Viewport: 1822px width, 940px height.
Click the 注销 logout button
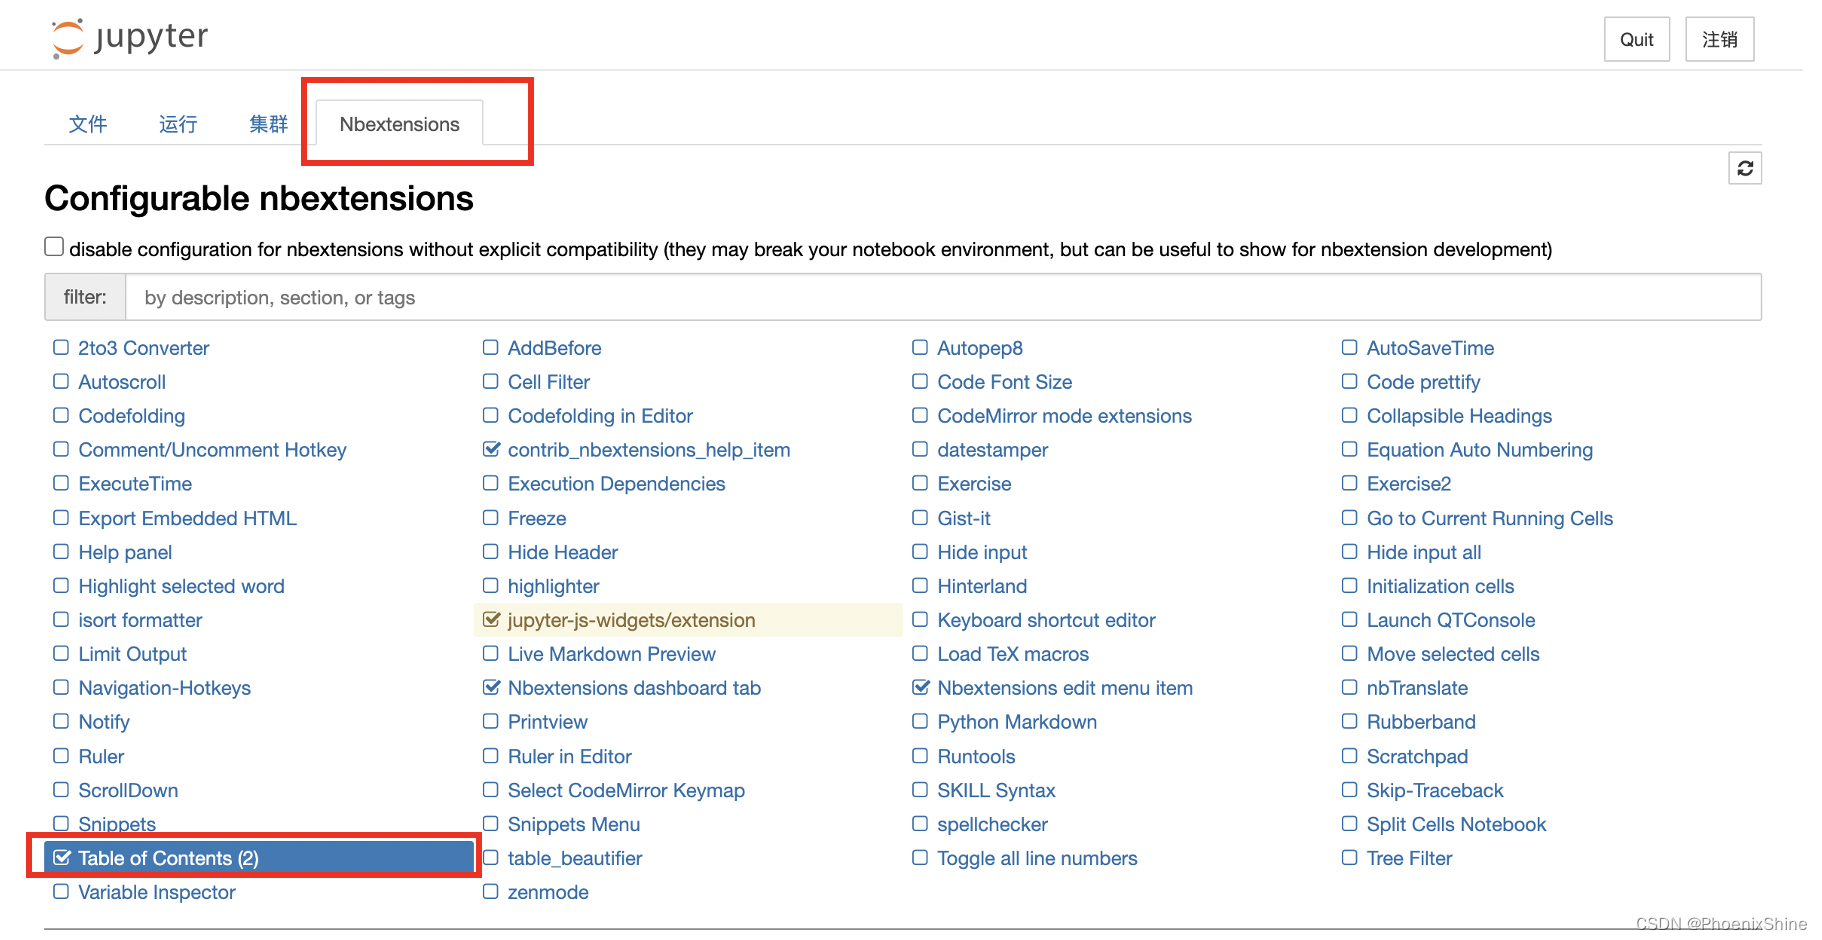point(1720,39)
